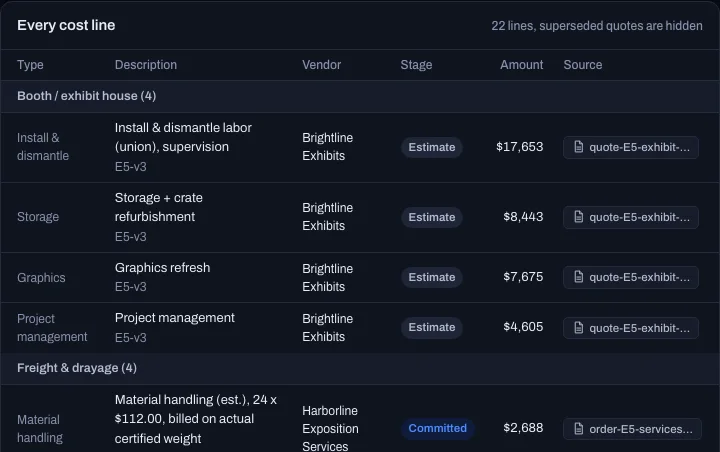The image size is (720, 452).
Task: Open document icon in Graphics row source chip
Action: [579, 277]
